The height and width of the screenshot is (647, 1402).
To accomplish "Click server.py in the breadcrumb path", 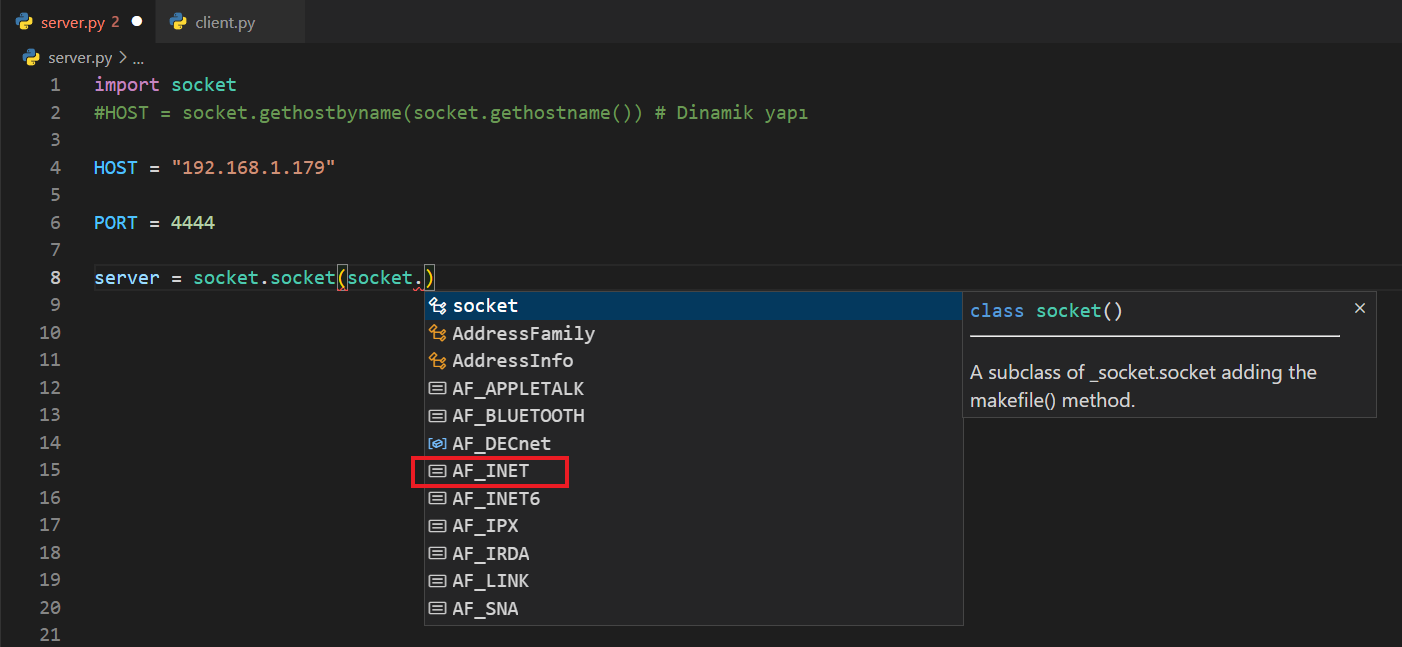I will tap(82, 59).
